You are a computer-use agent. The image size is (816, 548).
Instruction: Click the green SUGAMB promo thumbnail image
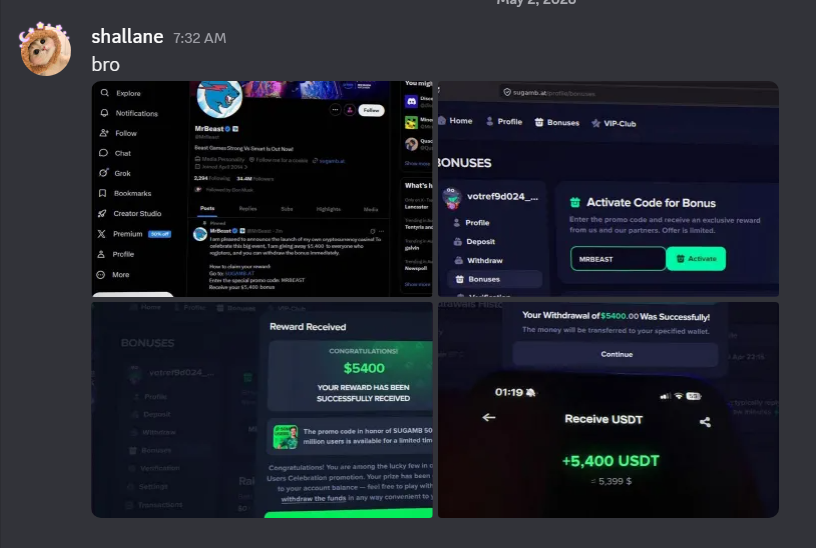point(285,437)
